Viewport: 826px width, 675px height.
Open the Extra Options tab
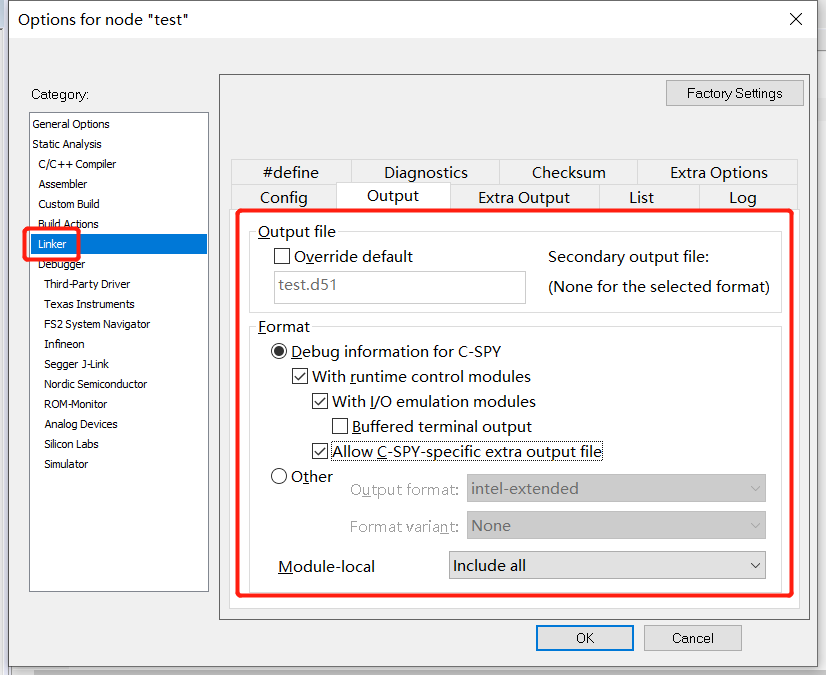(718, 172)
